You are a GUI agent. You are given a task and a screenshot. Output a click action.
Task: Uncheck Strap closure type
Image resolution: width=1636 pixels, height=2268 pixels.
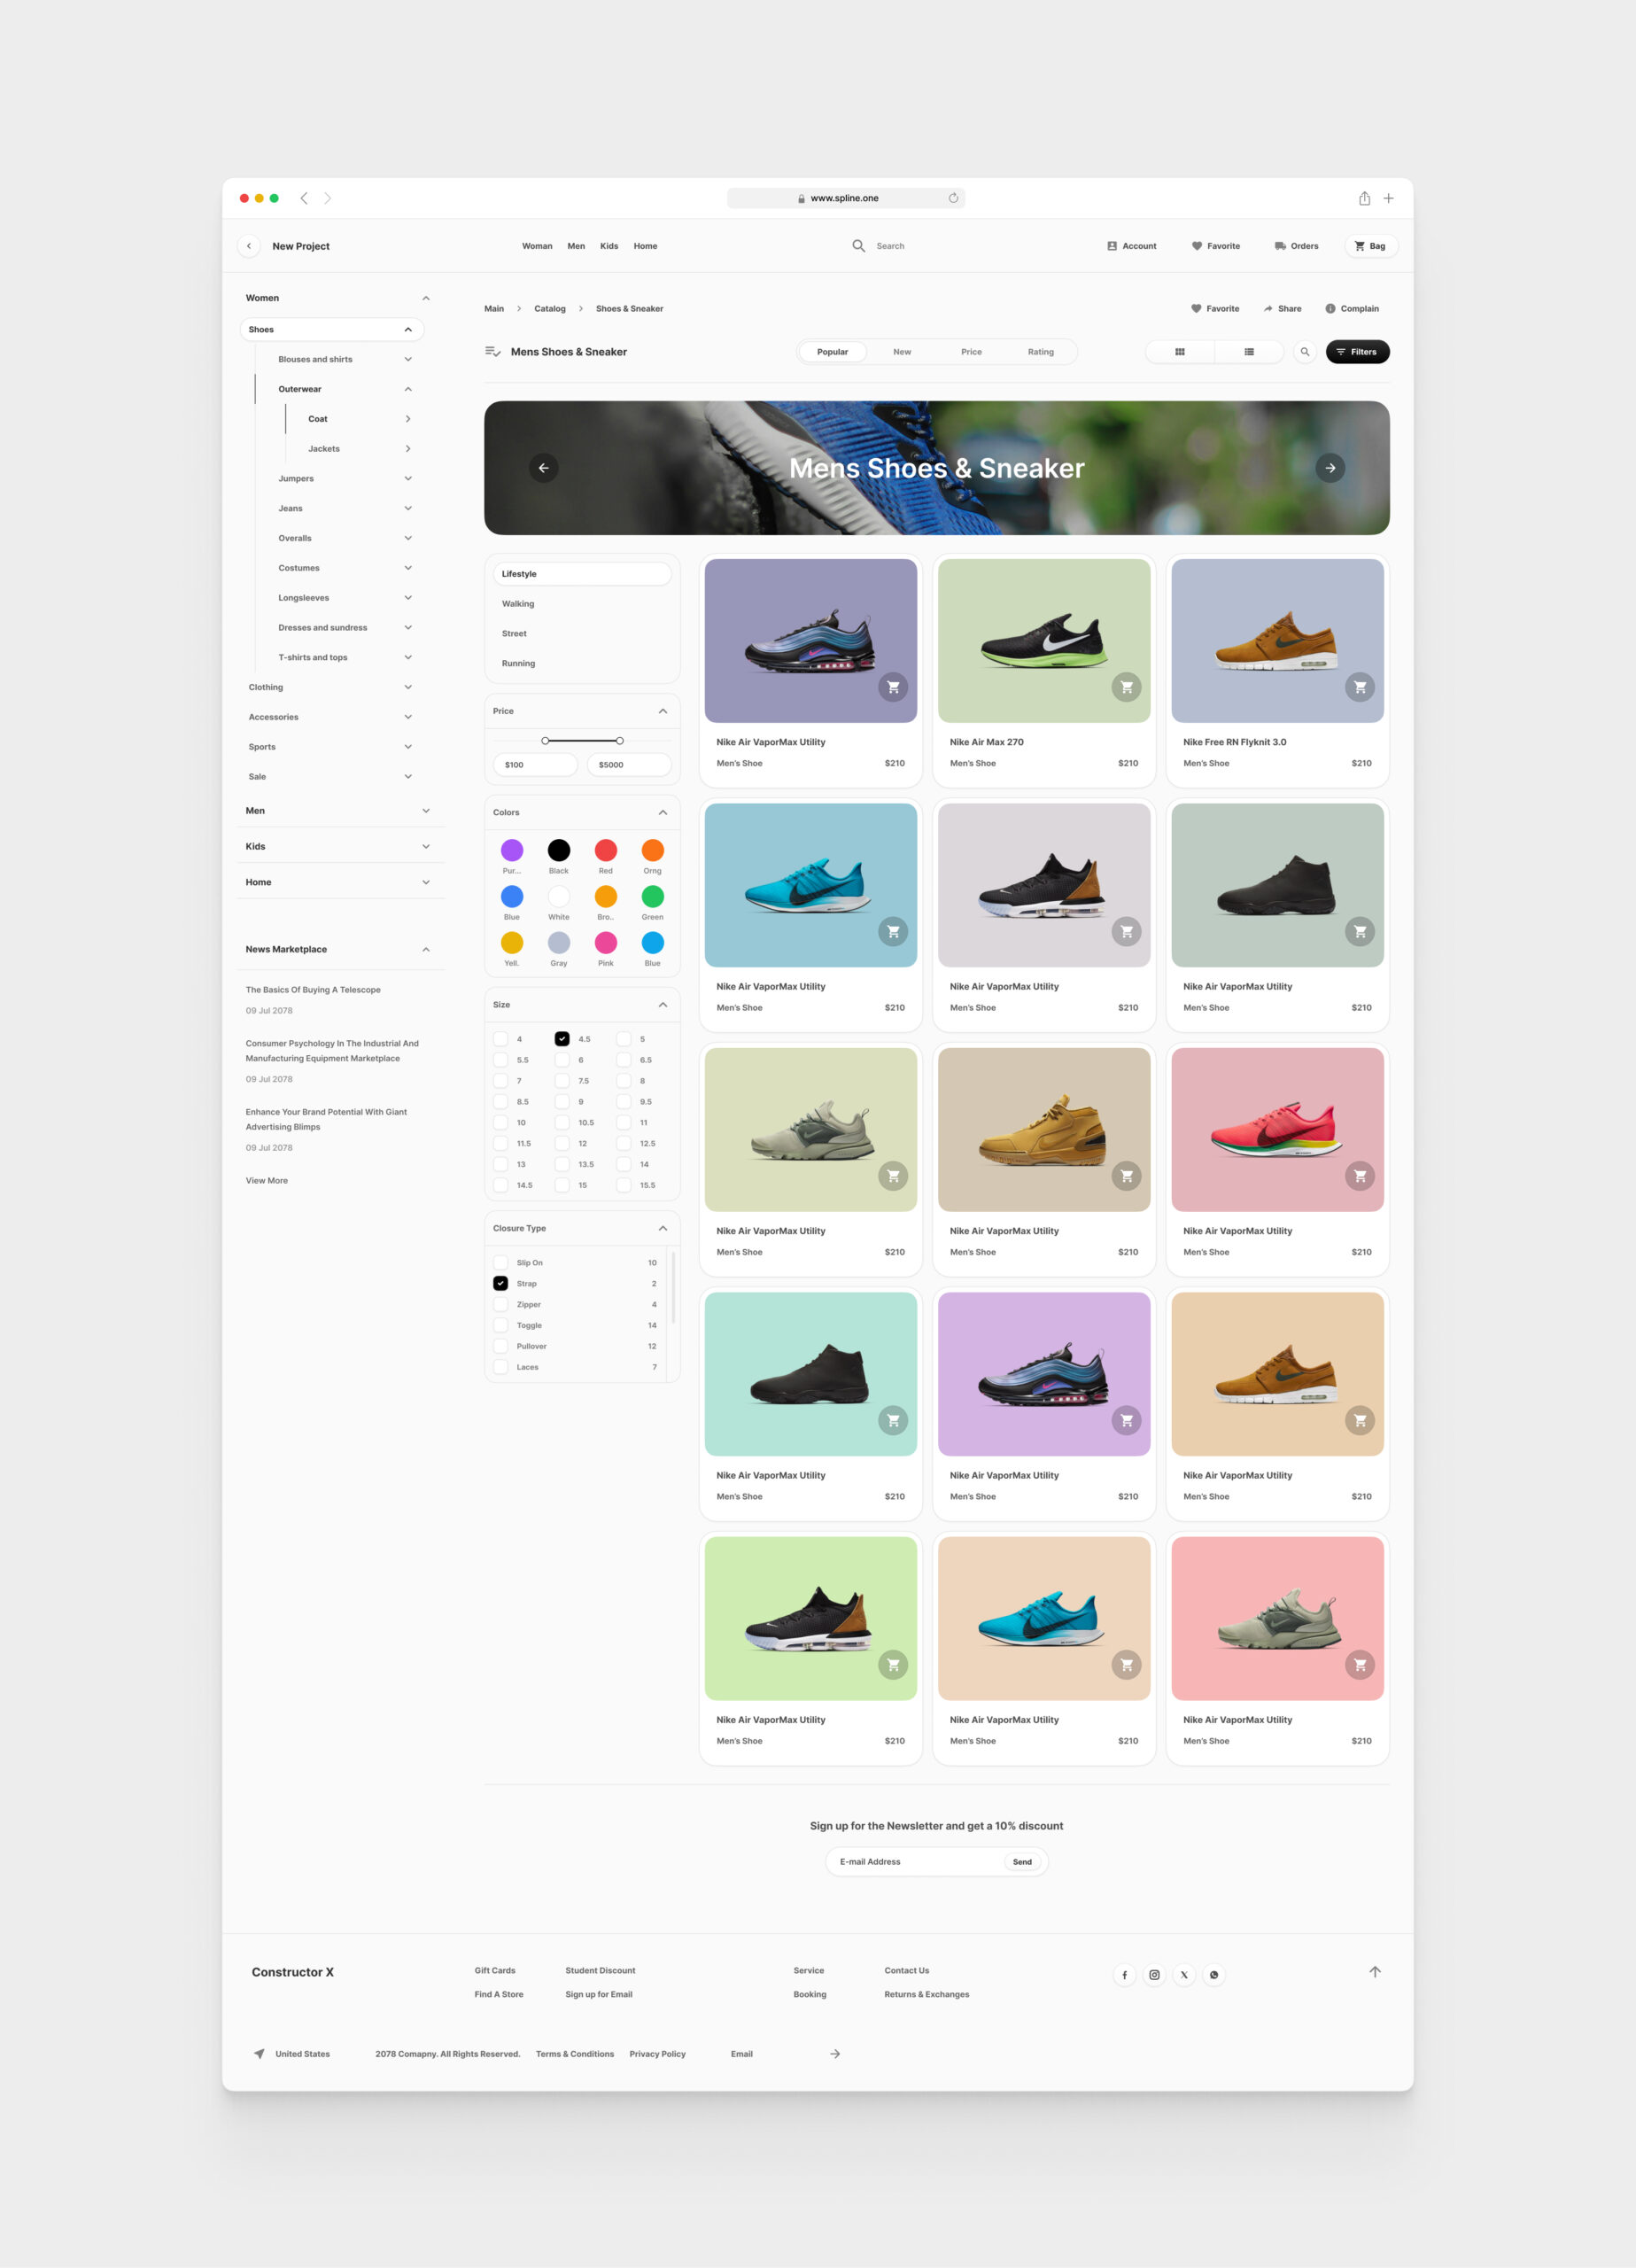pyautogui.click(x=501, y=1284)
